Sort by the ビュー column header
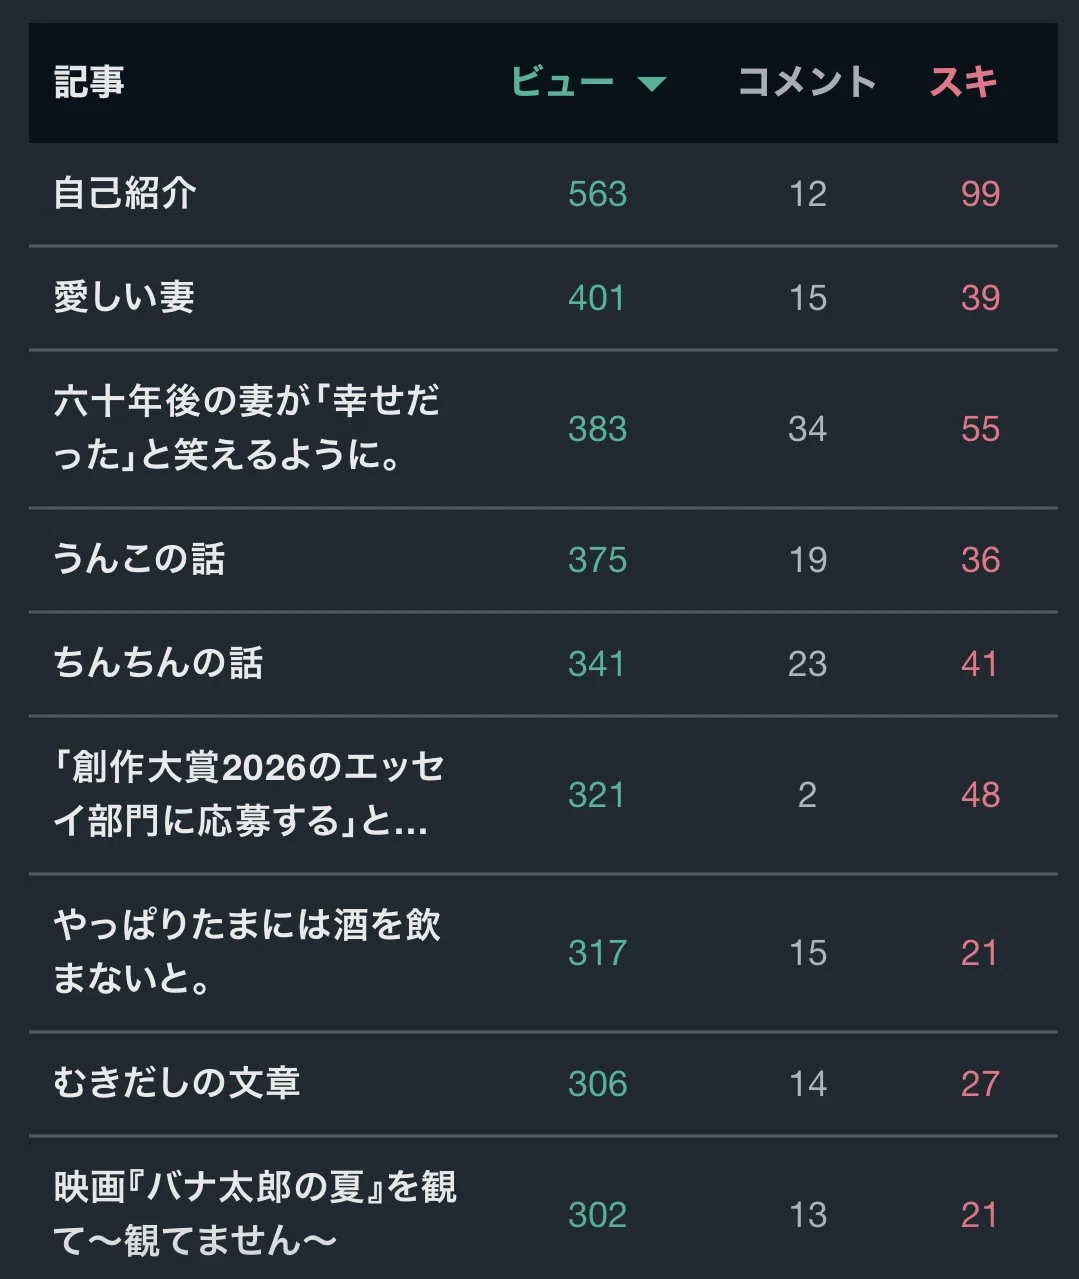This screenshot has width=1079, height=1279. click(x=562, y=82)
